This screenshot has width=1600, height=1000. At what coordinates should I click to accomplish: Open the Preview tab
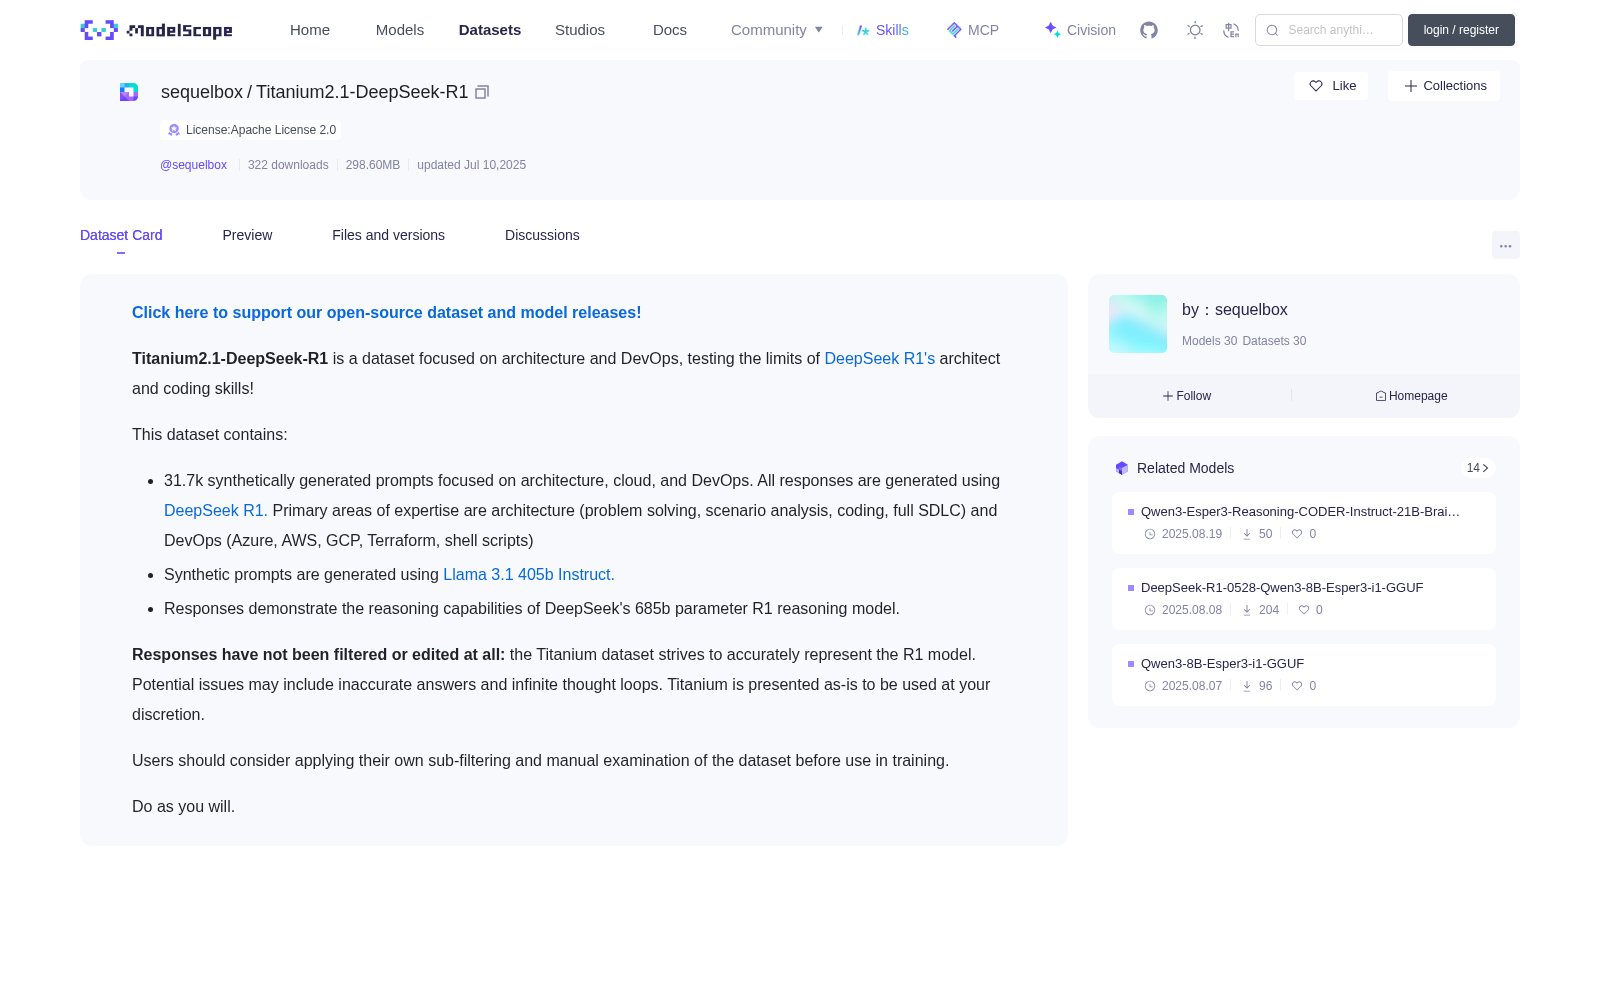click(247, 235)
